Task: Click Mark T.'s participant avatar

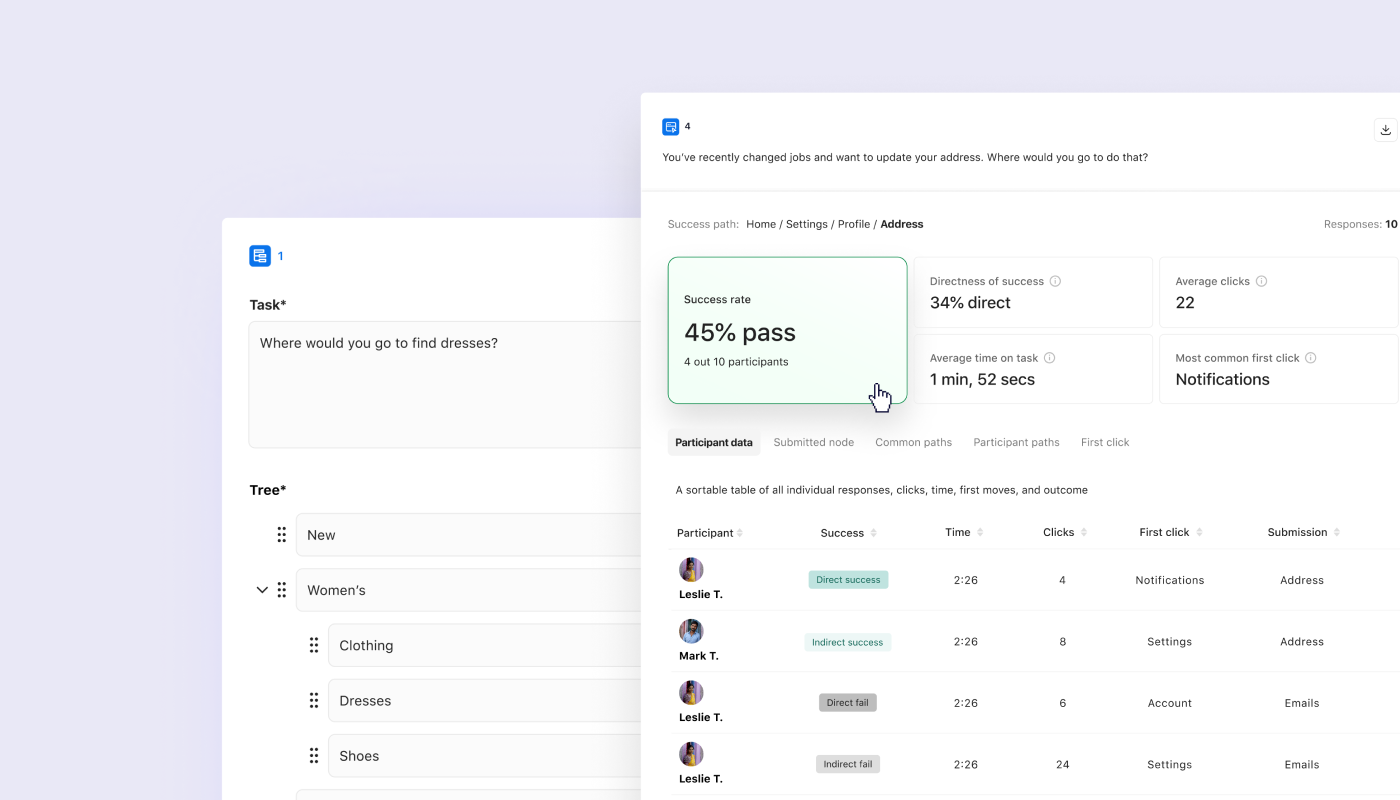Action: [x=691, y=632]
